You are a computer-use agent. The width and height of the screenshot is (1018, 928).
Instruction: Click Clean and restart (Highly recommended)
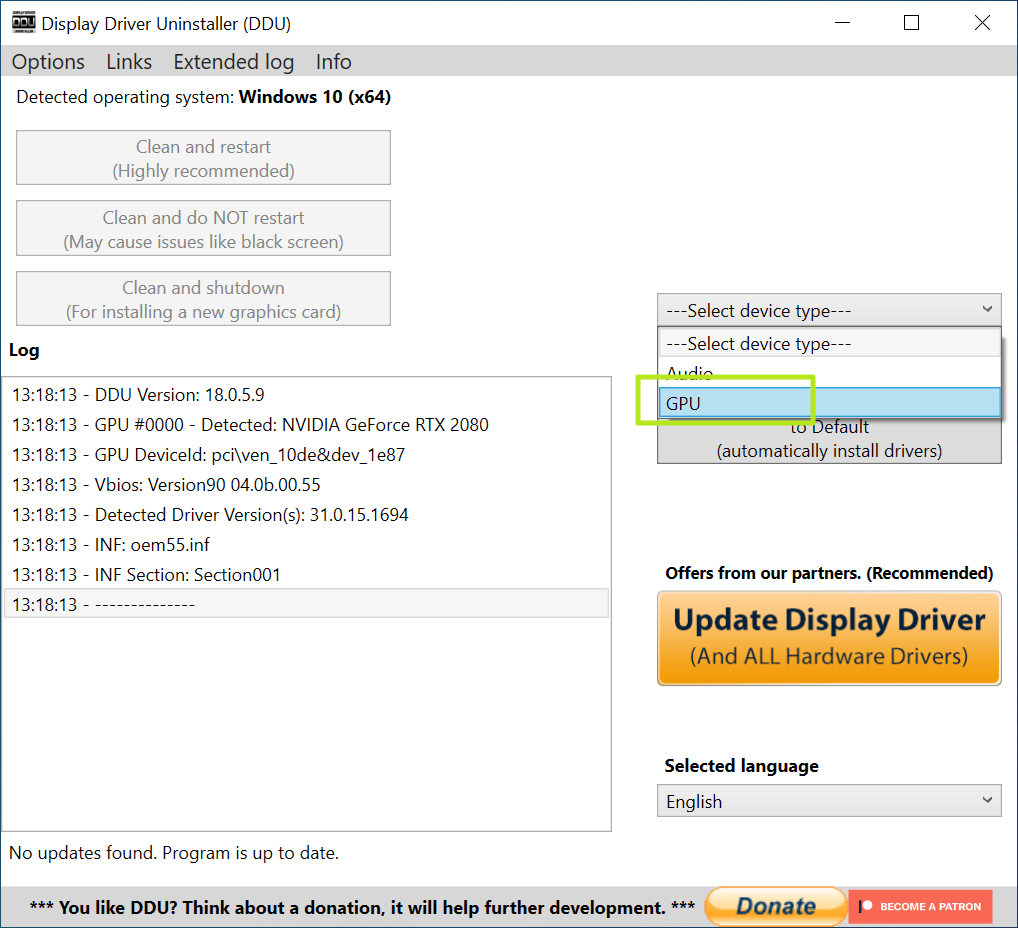click(203, 157)
